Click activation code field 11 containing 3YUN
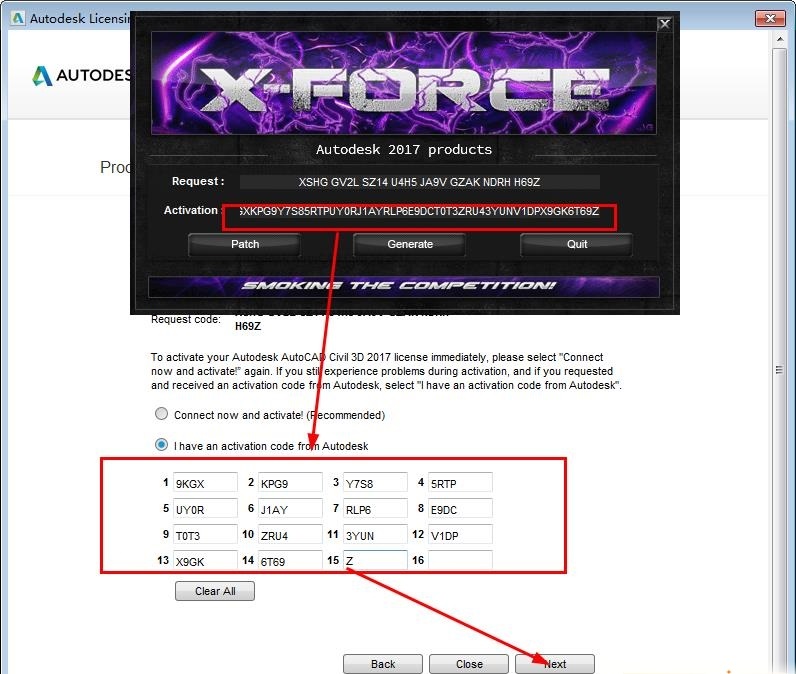The image size is (796, 674). pos(375,534)
